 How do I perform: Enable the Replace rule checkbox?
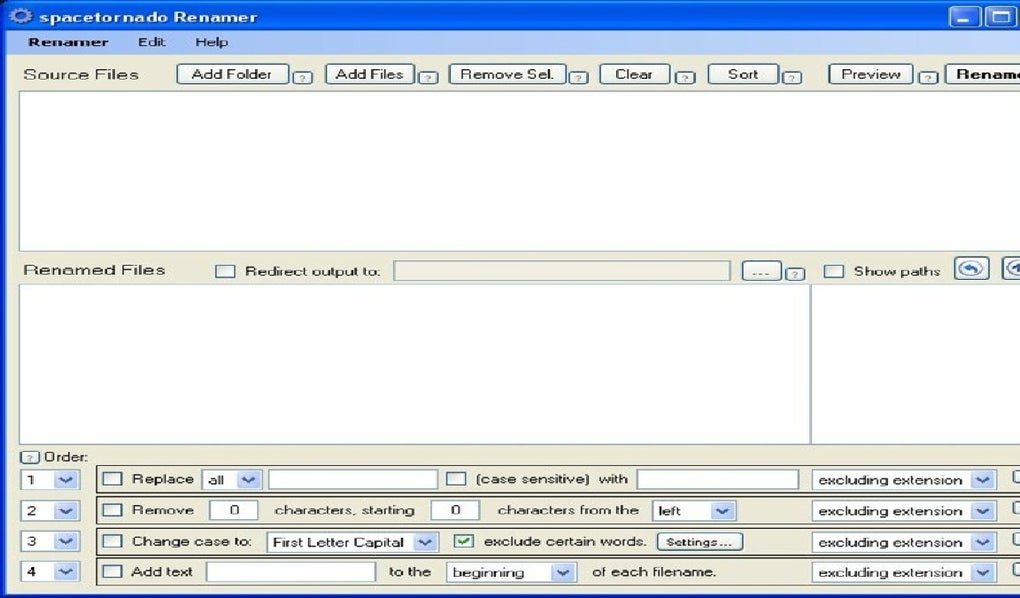tap(113, 479)
